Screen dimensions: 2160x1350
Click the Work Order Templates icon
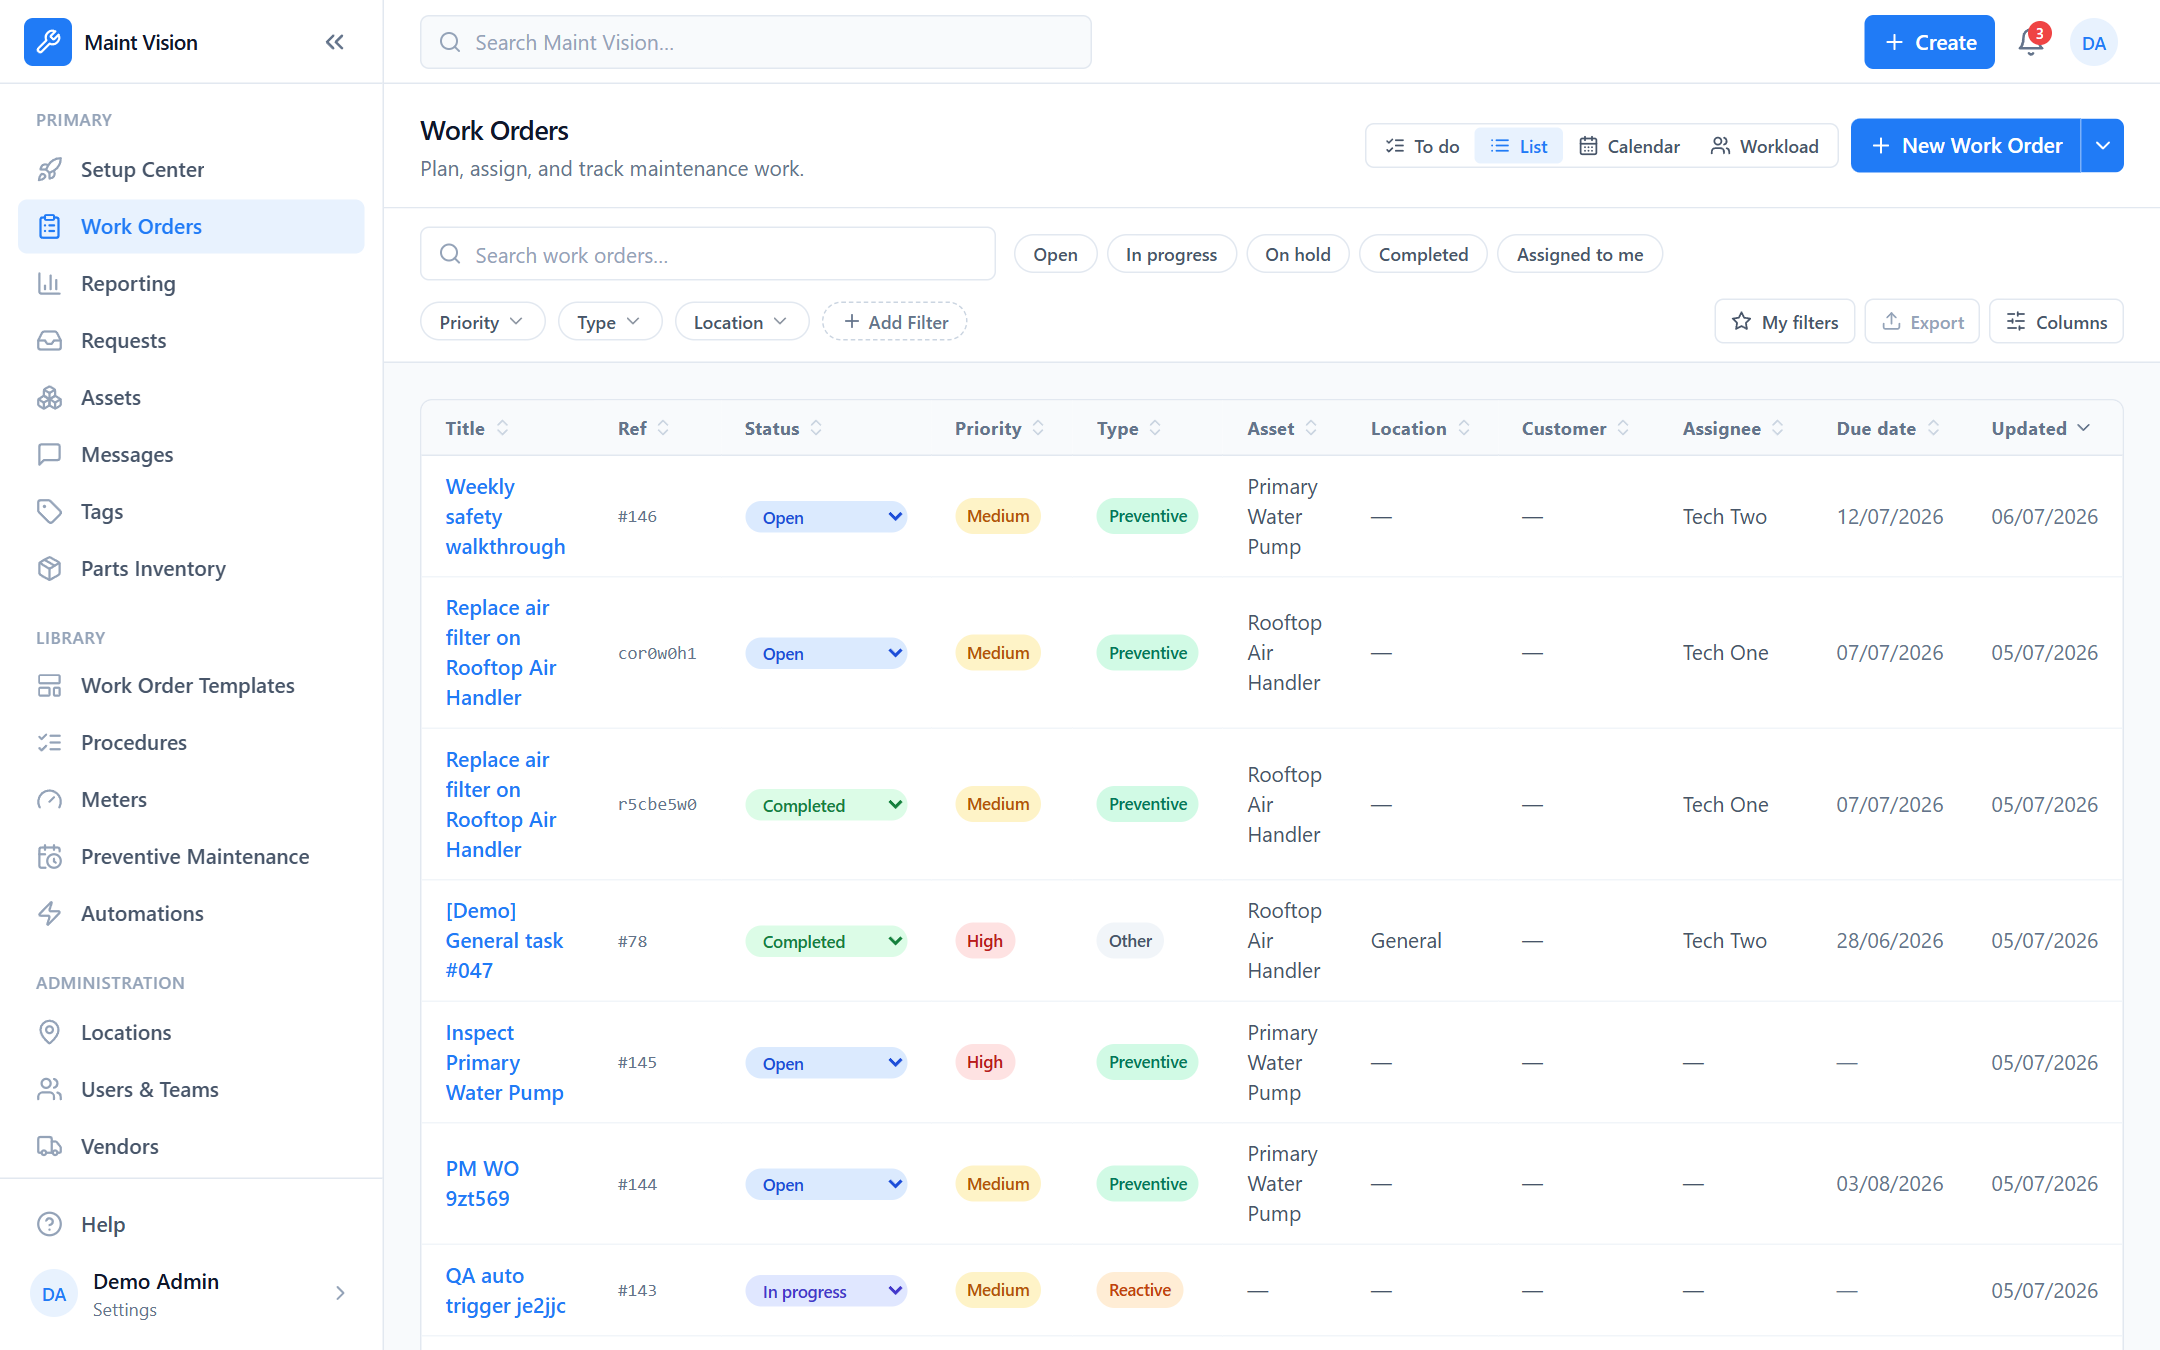[x=49, y=685]
